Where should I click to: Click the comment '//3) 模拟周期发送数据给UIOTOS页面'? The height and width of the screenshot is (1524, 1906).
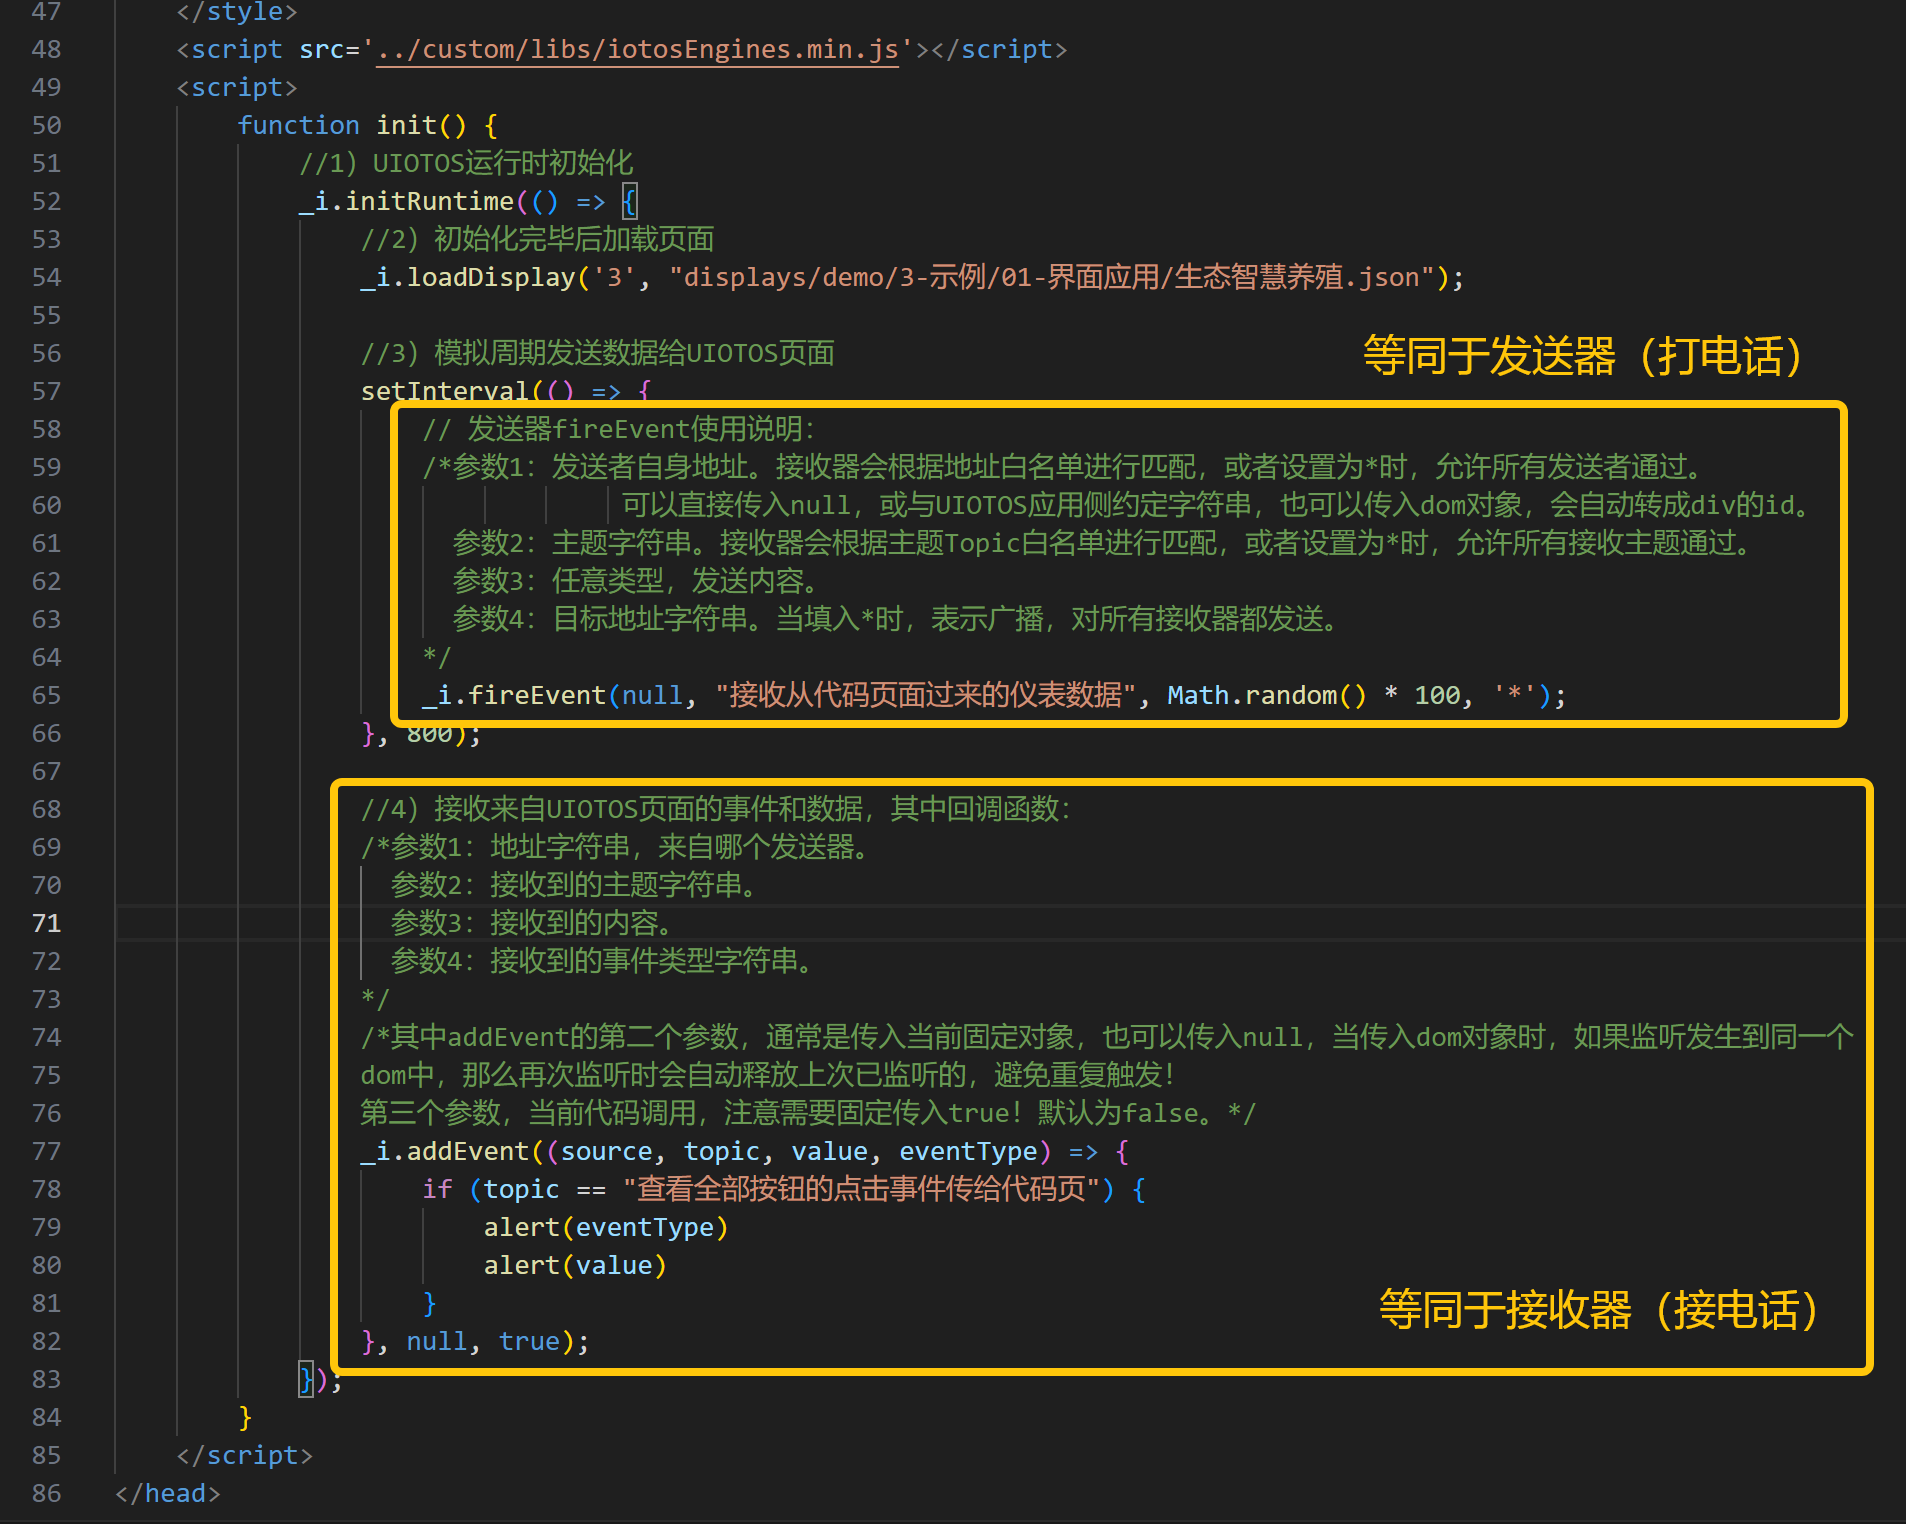pyautogui.click(x=597, y=353)
